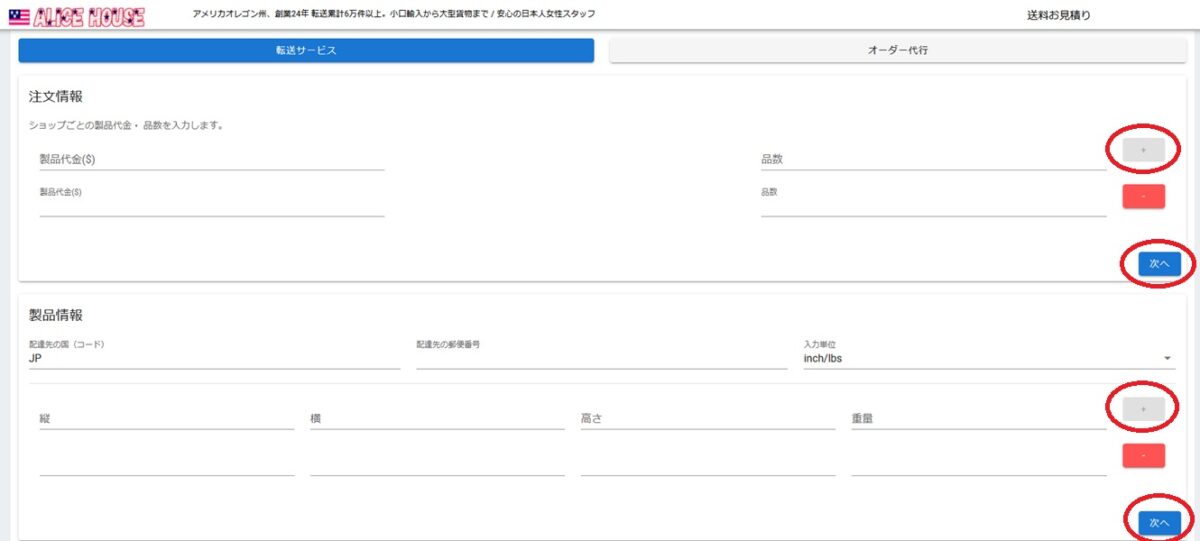
Task: Remove row with red minus in 製品情報
Action: pyautogui.click(x=1143, y=456)
